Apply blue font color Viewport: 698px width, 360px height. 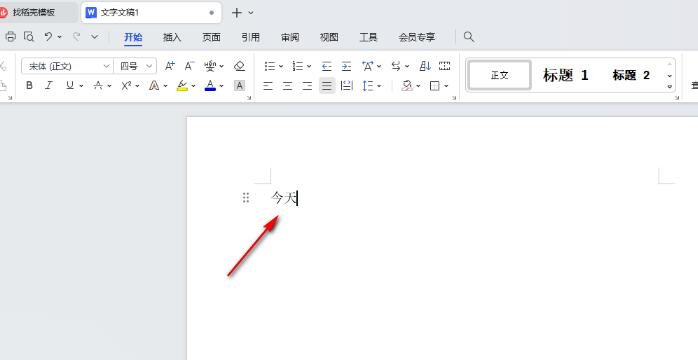tap(210, 85)
